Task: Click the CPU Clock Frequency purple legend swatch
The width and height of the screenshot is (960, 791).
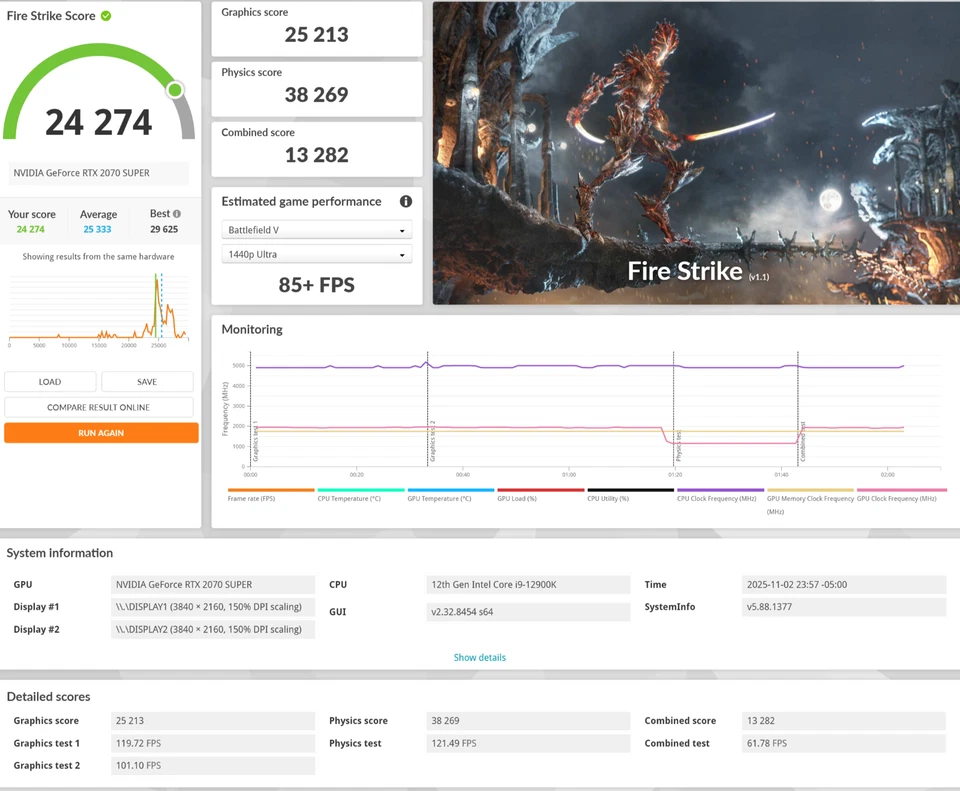Action: tap(720, 490)
